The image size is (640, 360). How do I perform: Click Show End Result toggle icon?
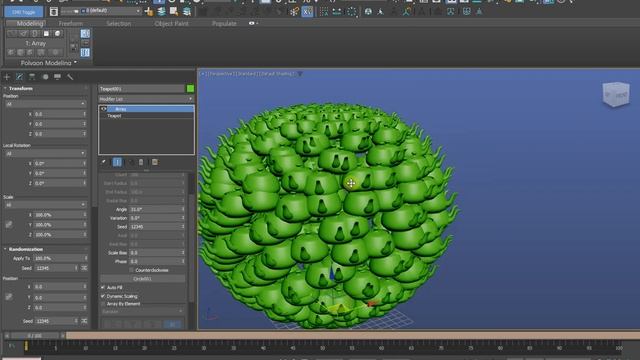click(117, 162)
